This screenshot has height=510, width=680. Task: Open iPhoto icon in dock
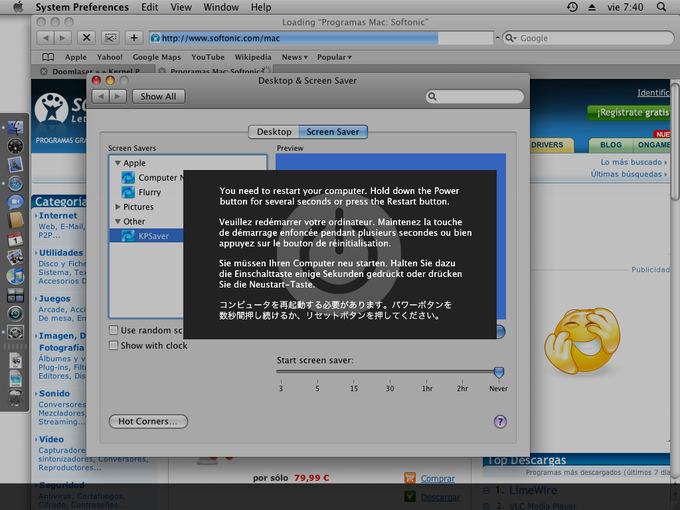[x=15, y=258]
